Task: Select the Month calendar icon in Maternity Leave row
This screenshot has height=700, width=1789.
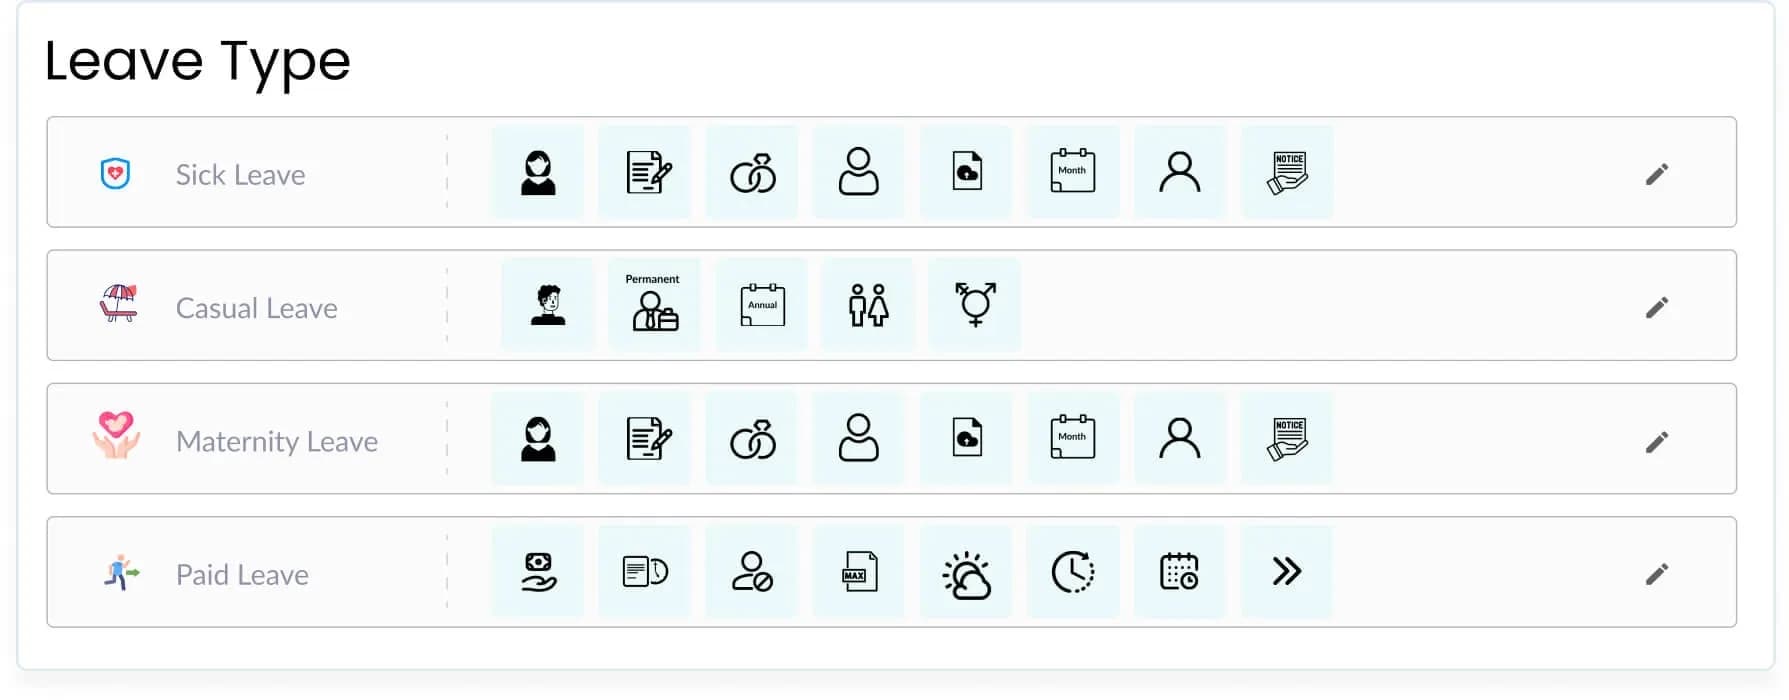Action: pos(1072,438)
